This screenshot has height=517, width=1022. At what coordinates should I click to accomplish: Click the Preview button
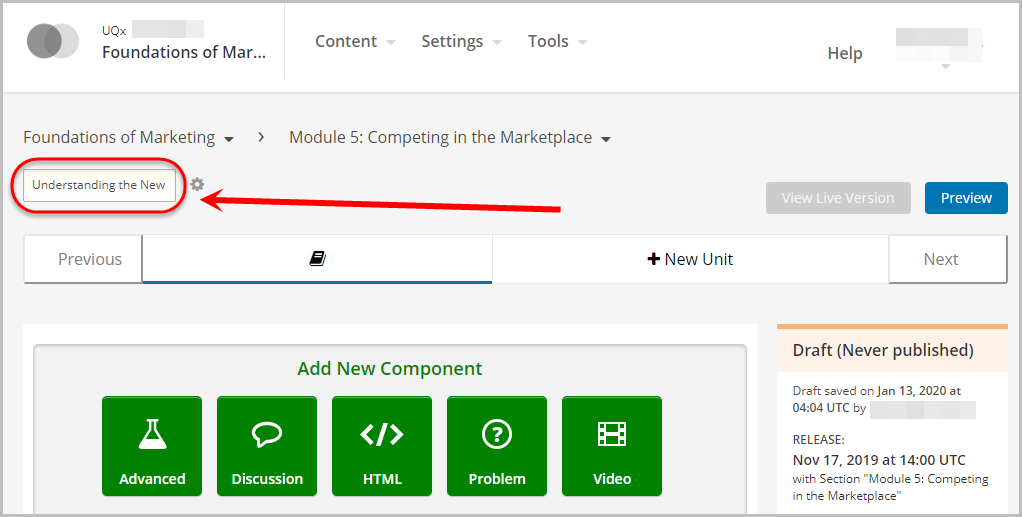click(x=966, y=198)
